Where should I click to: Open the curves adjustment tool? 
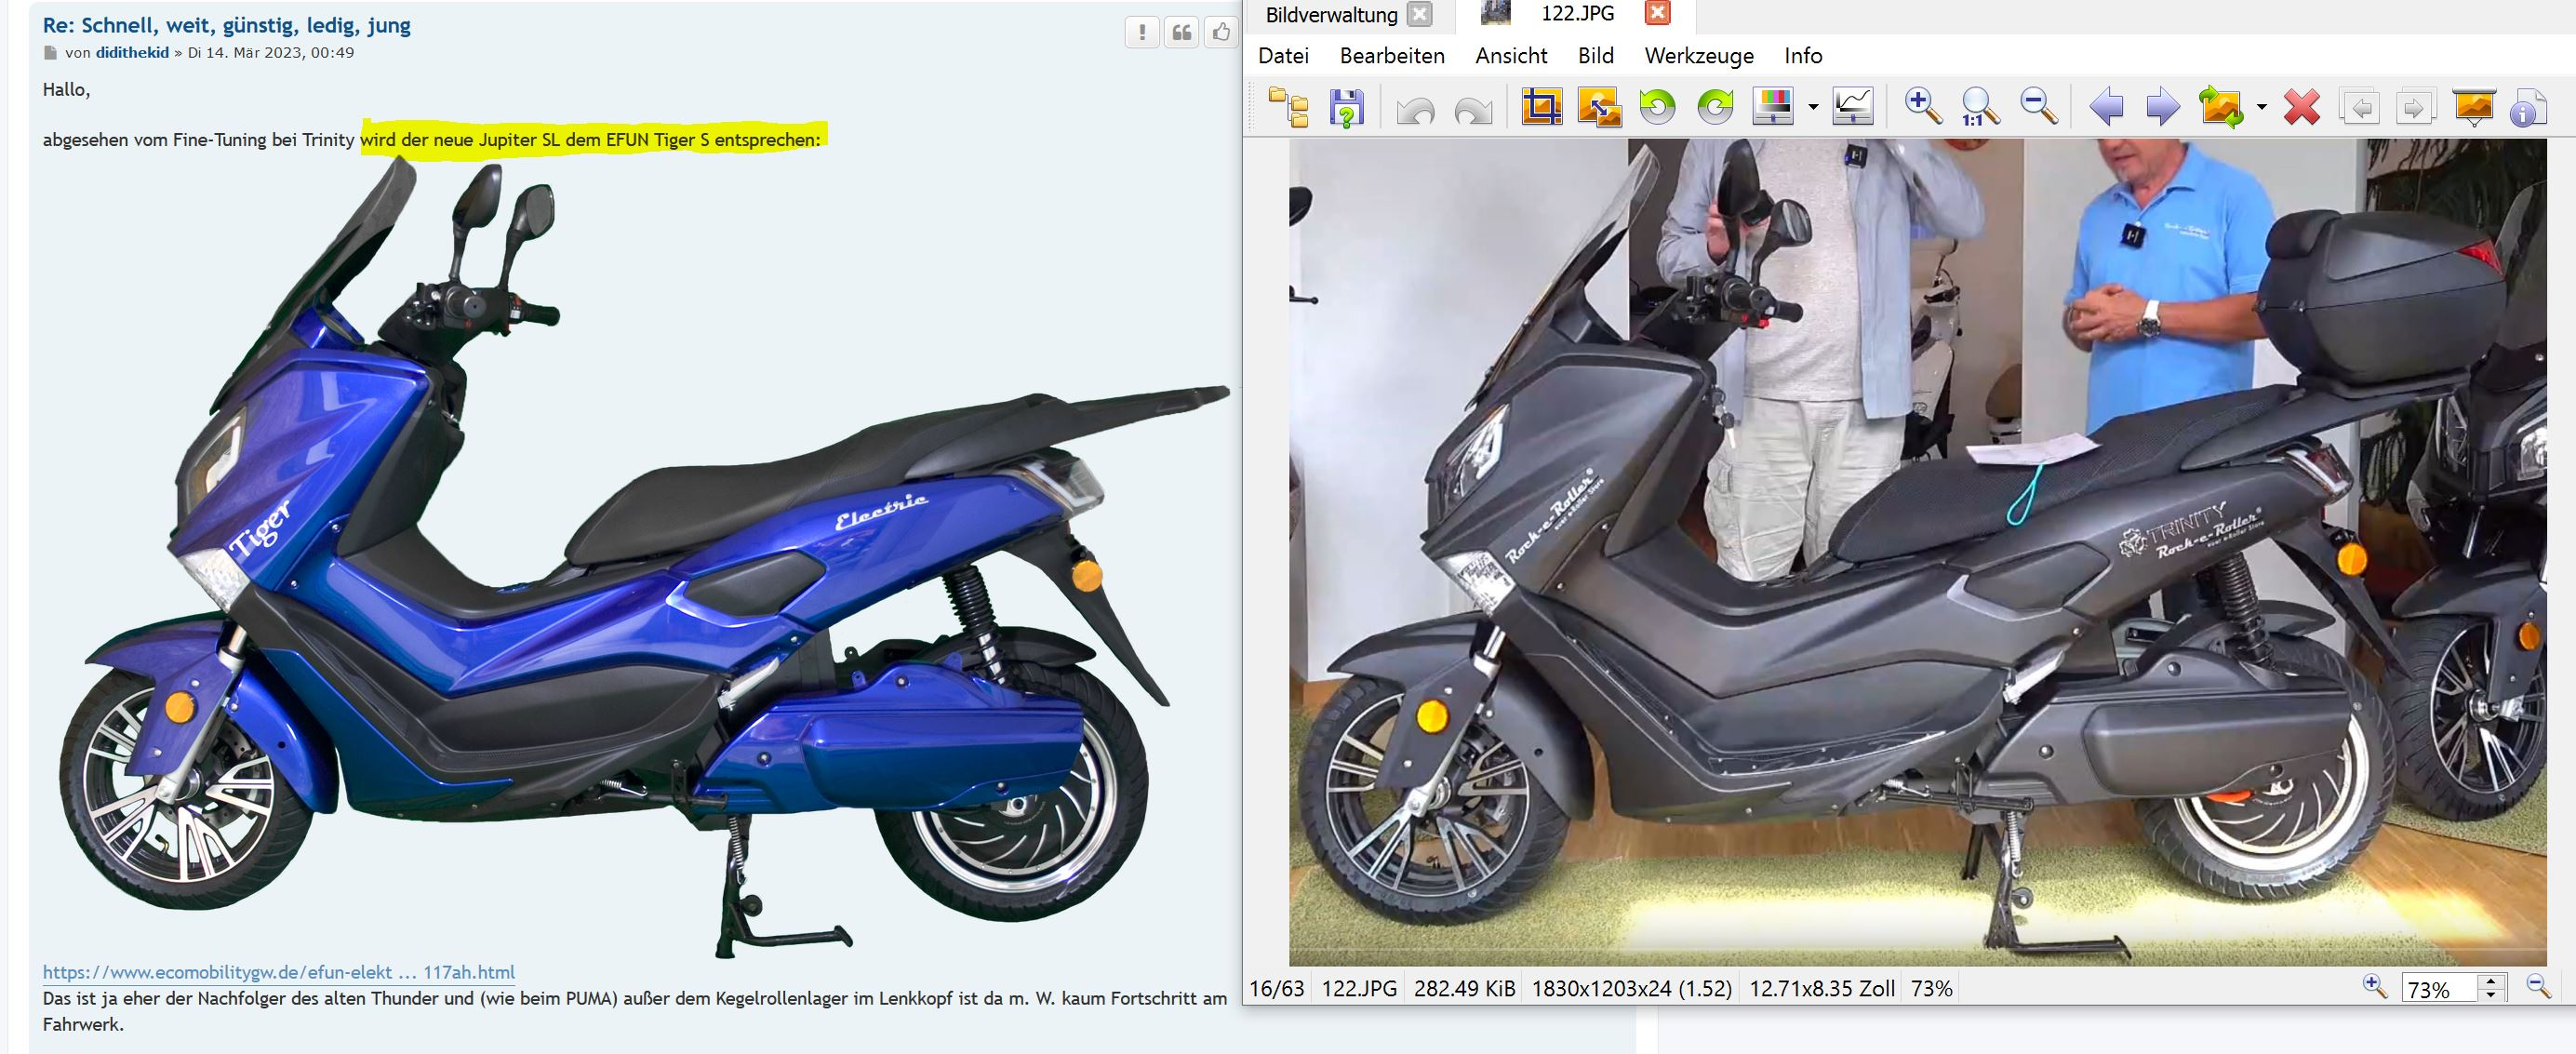pyautogui.click(x=1852, y=107)
